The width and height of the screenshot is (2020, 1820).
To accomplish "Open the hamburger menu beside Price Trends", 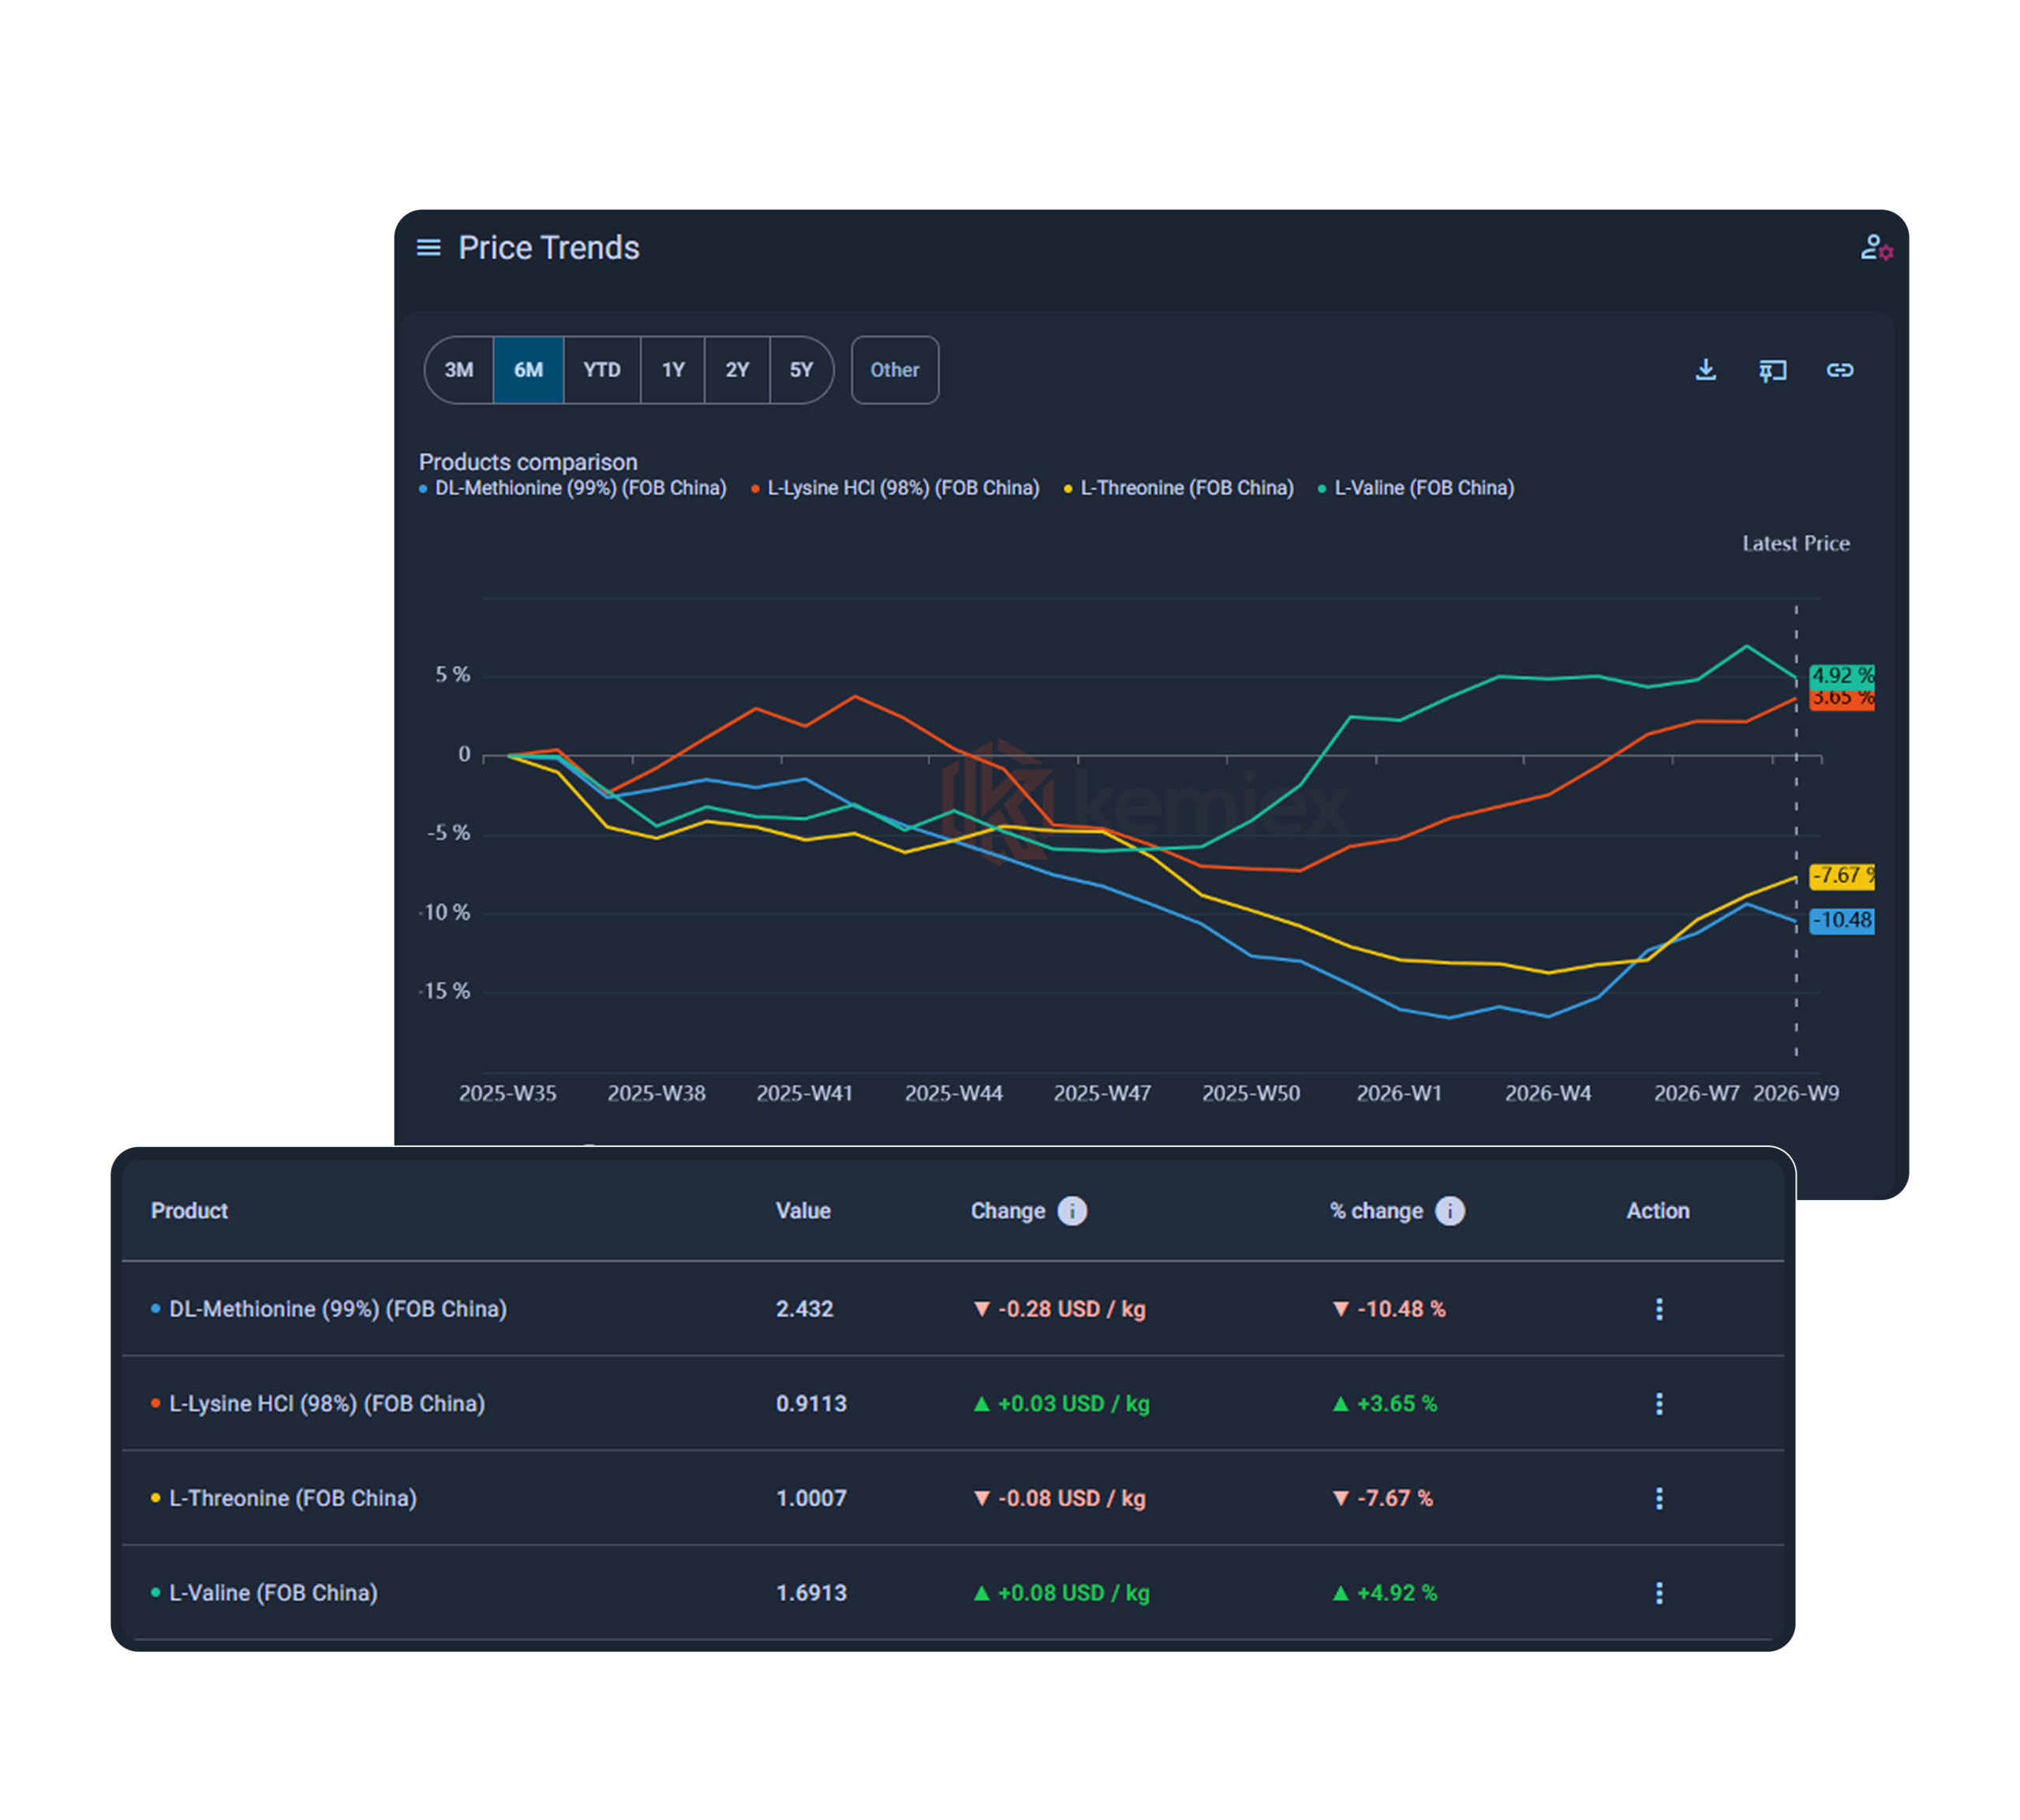I will pos(428,247).
